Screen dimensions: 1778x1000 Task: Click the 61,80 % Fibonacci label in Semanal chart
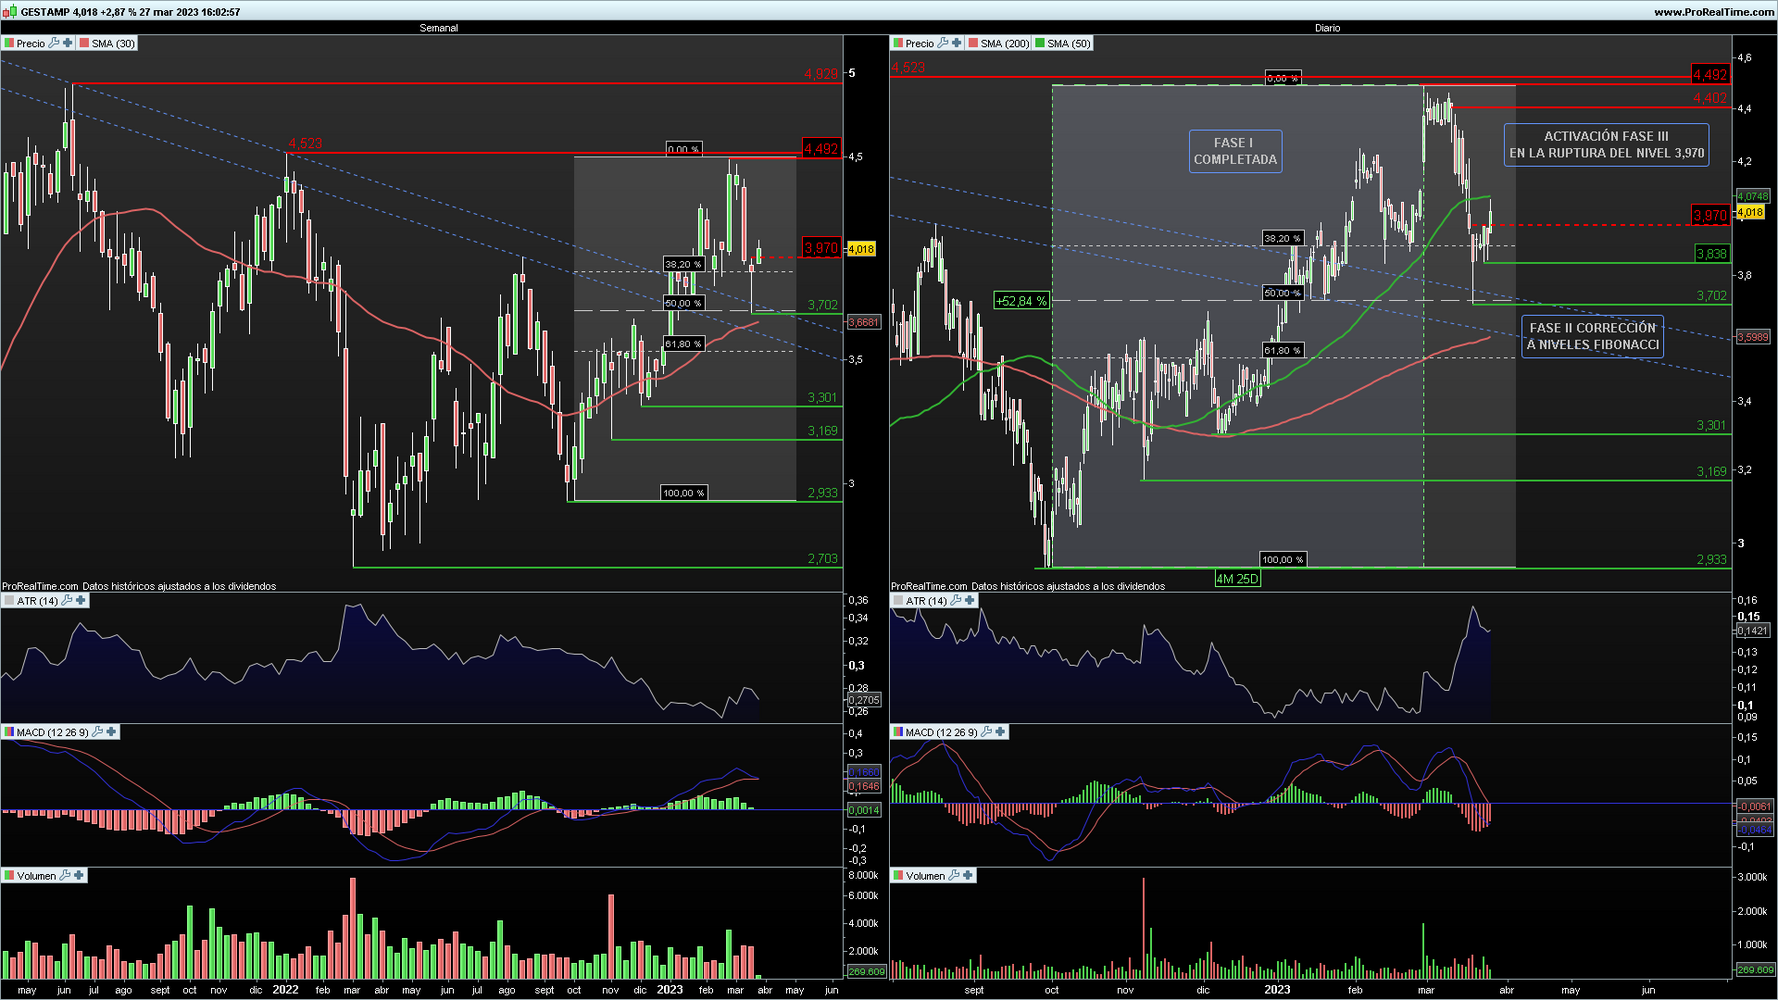[683, 344]
